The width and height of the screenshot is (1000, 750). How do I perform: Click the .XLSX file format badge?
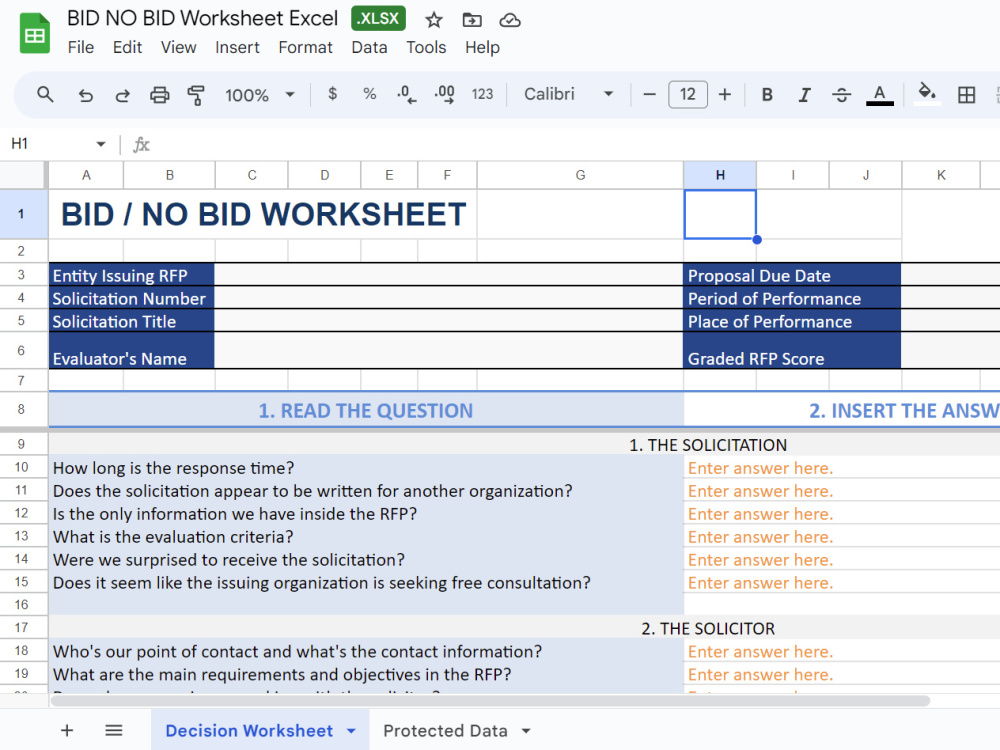(x=378, y=18)
